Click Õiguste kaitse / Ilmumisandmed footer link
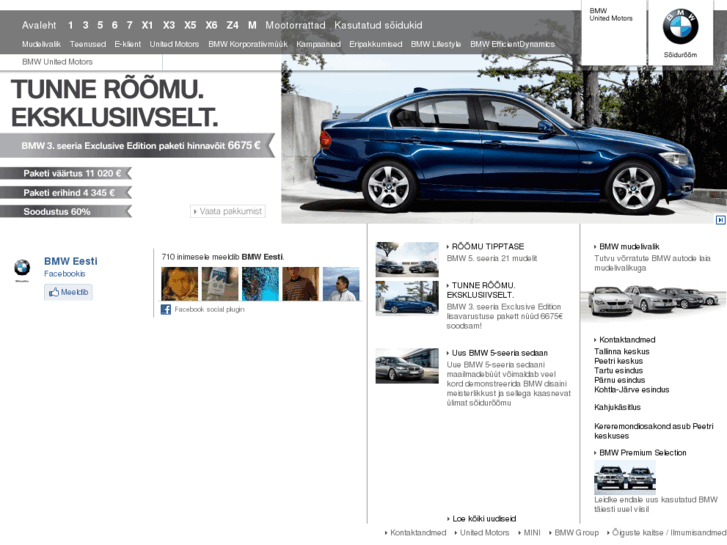The width and height of the screenshot is (727, 545). 669,532
